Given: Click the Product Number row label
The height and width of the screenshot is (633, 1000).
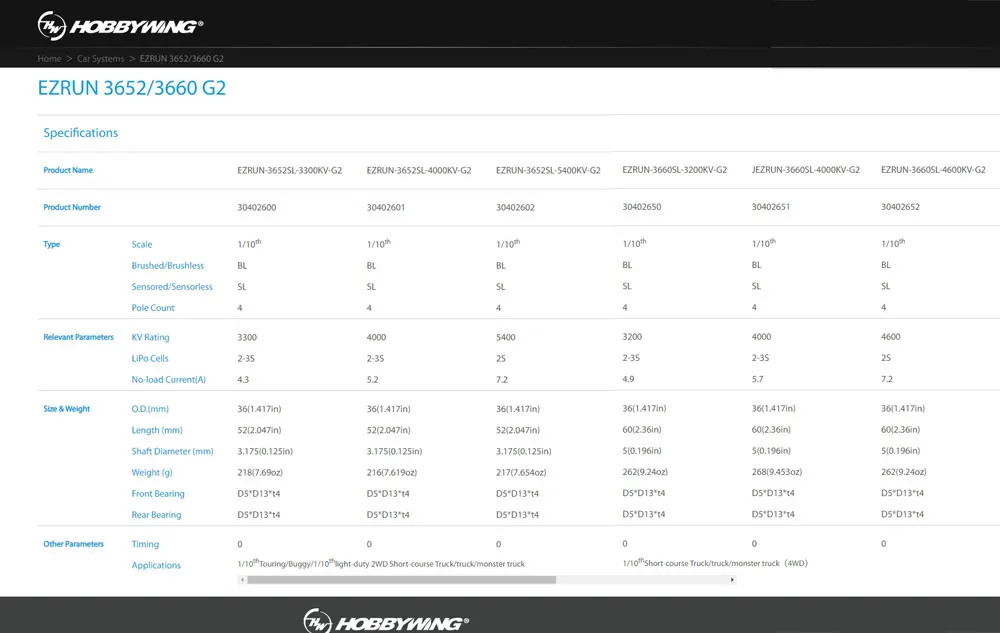Looking at the screenshot, I should pos(71,207).
